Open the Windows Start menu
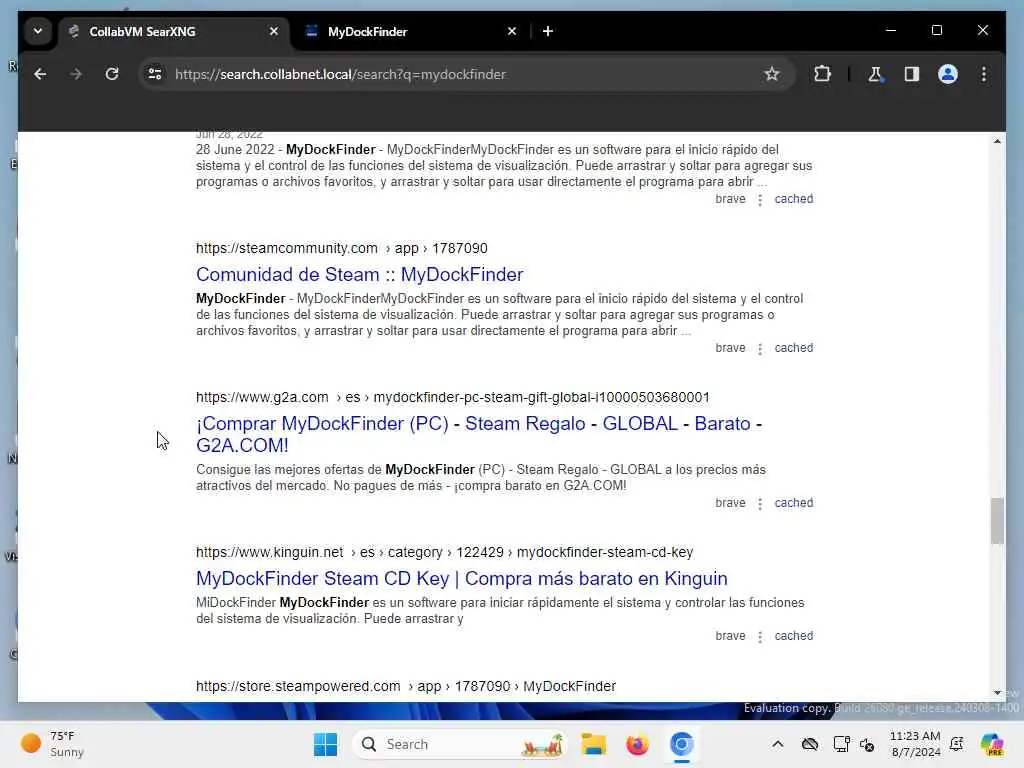The height and width of the screenshot is (768, 1024). tap(325, 744)
